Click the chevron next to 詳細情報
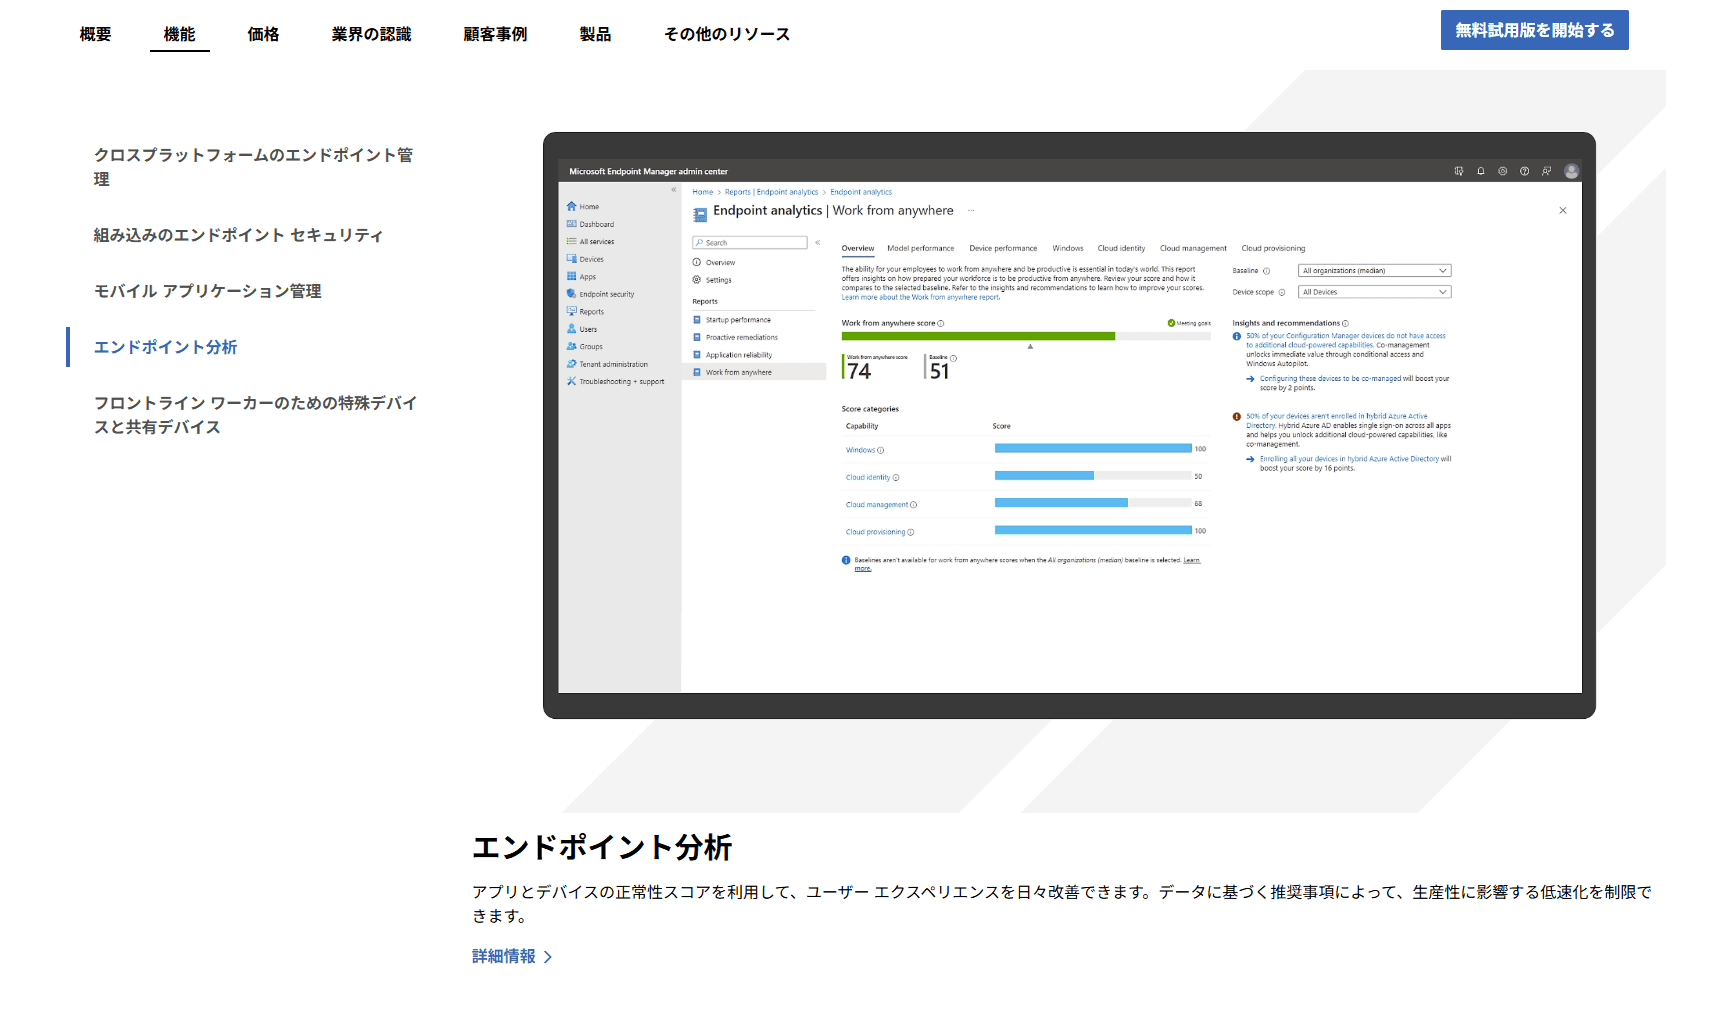Viewport: 1735px width, 1028px height. click(x=548, y=958)
